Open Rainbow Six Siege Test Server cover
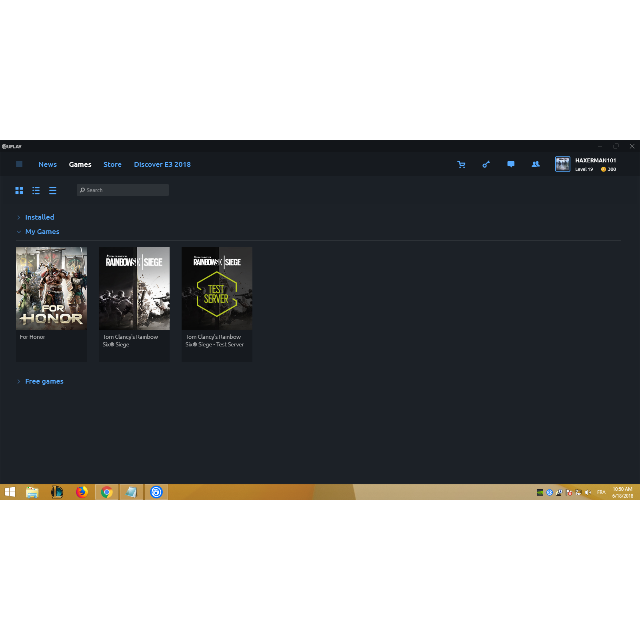640x640 pixels. click(x=217, y=288)
